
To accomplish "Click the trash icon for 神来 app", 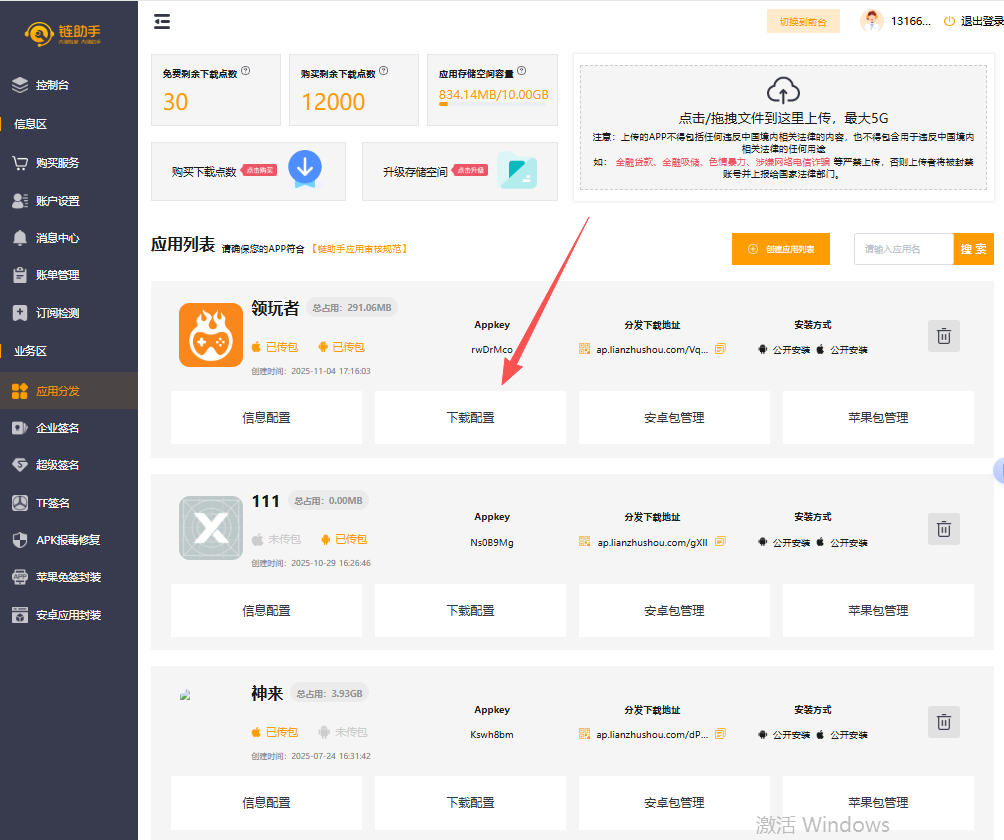I will point(943,721).
